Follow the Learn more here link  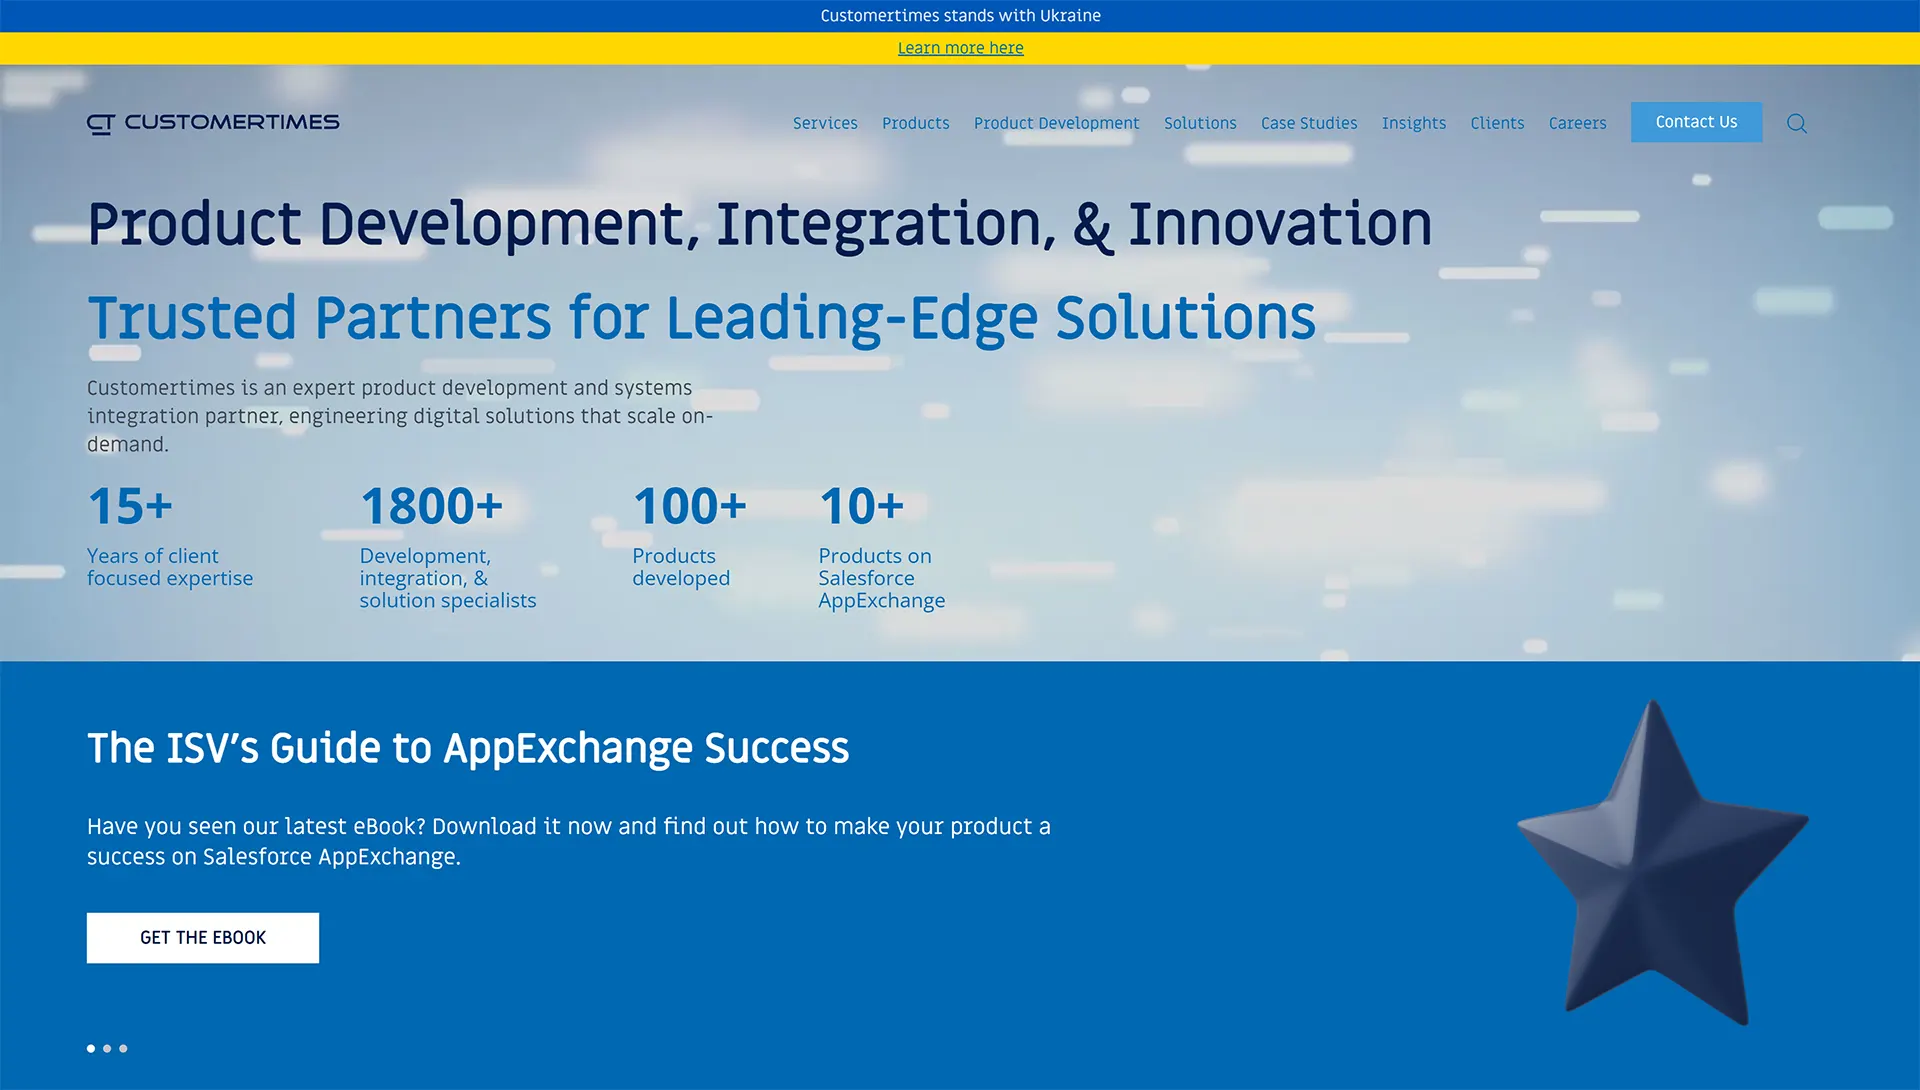(960, 48)
